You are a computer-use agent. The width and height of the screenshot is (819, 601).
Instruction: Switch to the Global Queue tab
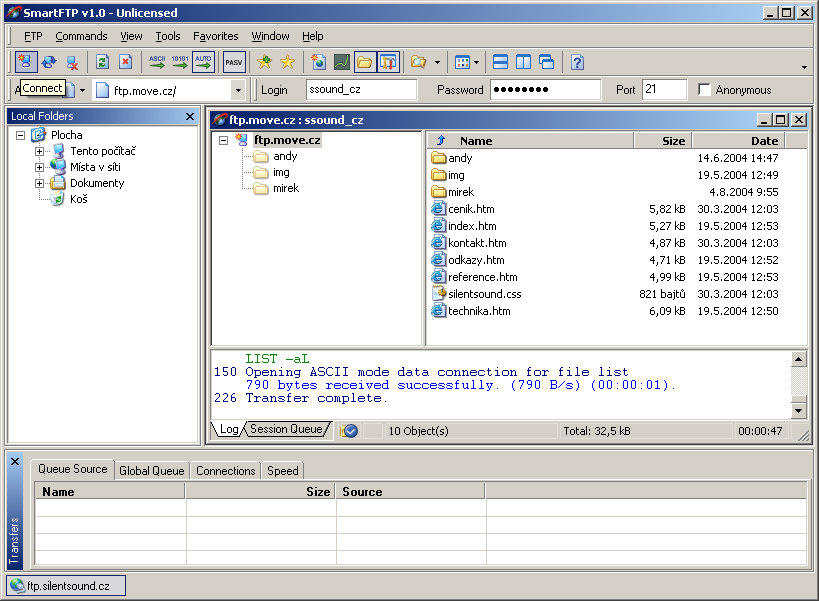point(151,470)
